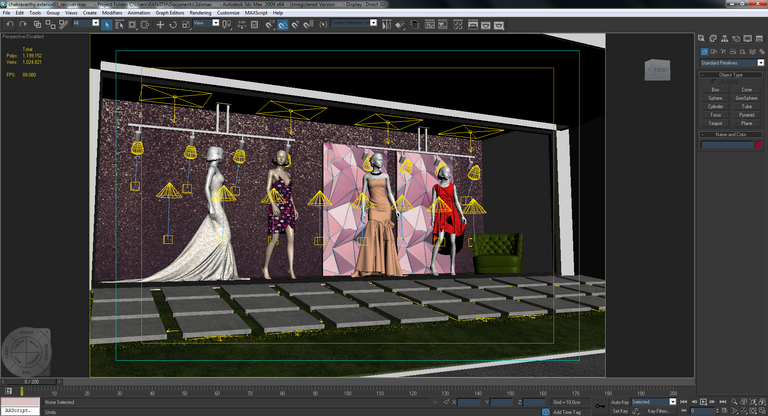Open the Modify command panel tab
This screenshot has height=416, width=768.
tap(713, 41)
